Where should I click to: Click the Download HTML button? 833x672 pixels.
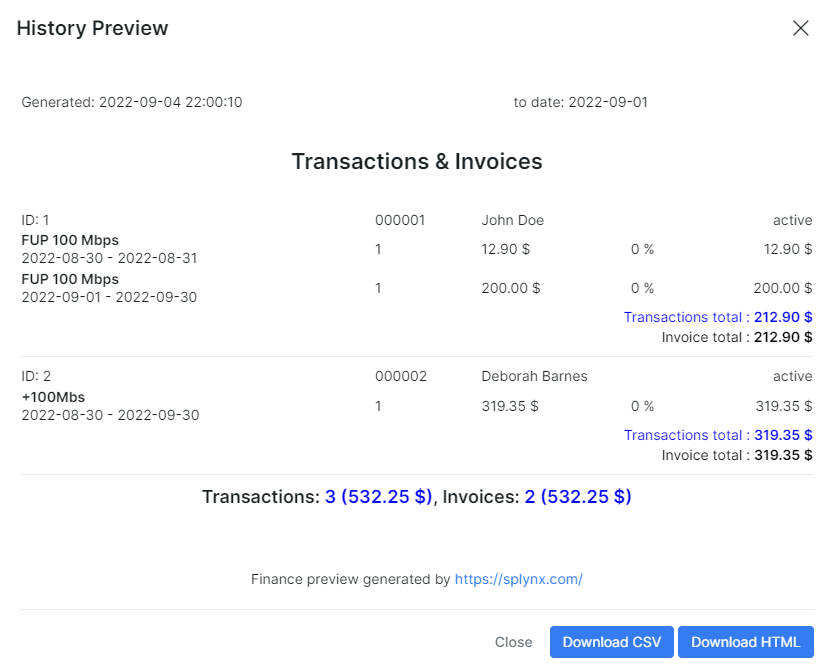point(745,642)
